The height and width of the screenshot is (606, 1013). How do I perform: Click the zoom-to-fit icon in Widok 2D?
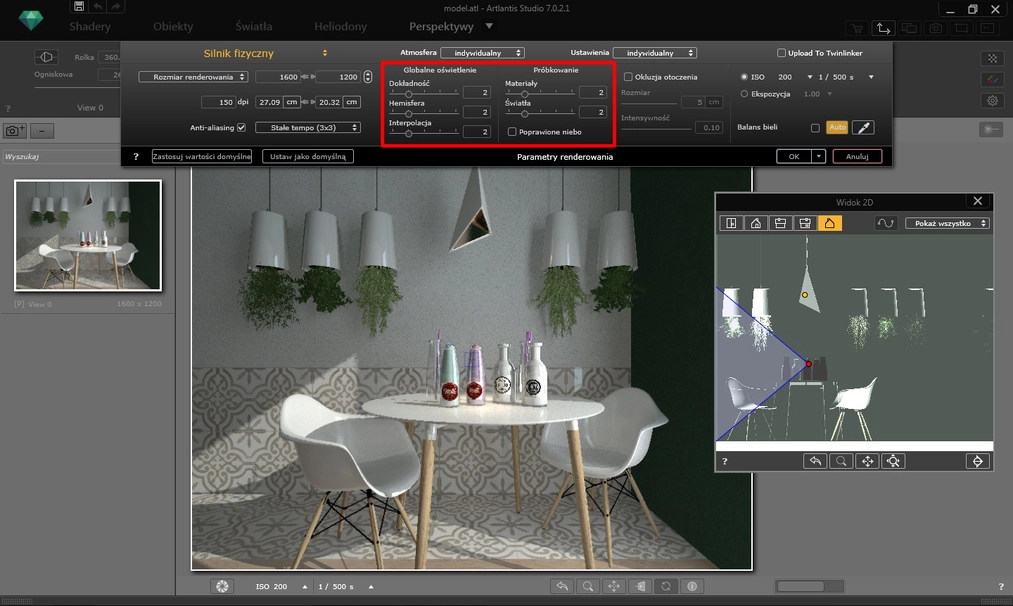(893, 461)
